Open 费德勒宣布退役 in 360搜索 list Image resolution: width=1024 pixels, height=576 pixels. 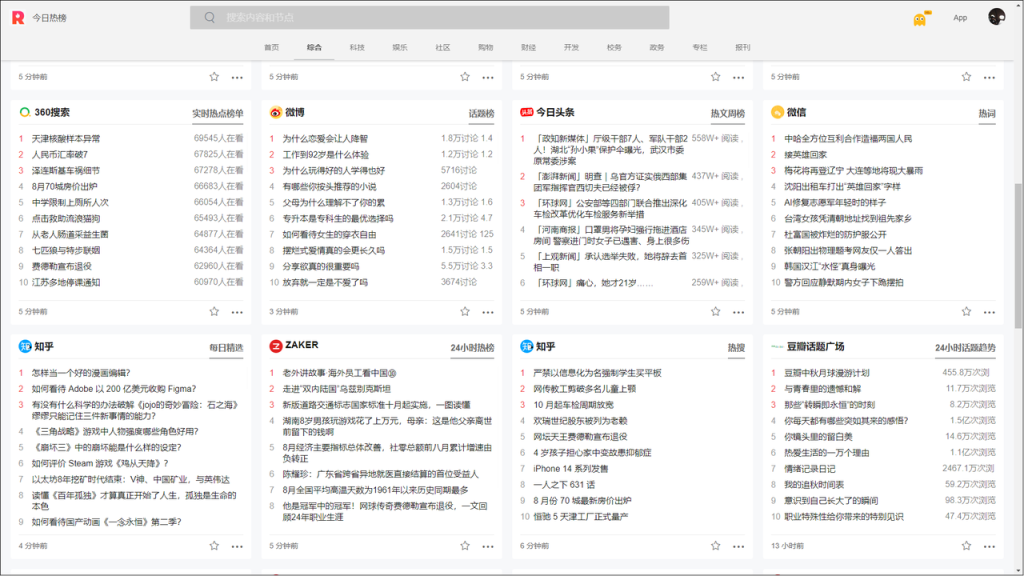pyautogui.click(x=61, y=266)
